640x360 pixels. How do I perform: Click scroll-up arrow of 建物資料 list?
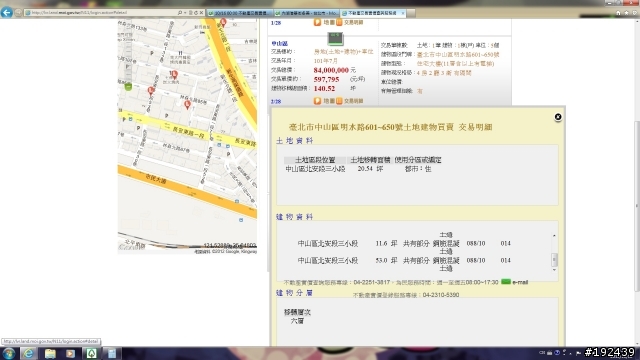554,236
